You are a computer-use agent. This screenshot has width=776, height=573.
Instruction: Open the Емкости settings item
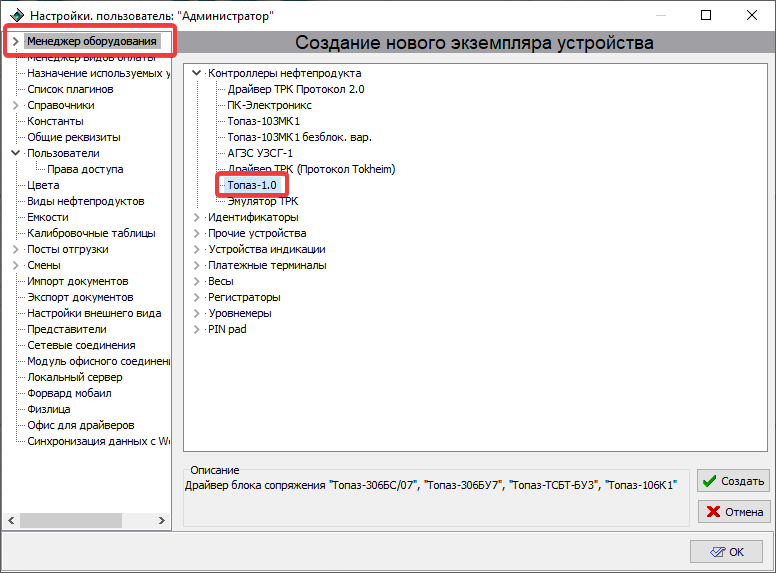(48, 217)
